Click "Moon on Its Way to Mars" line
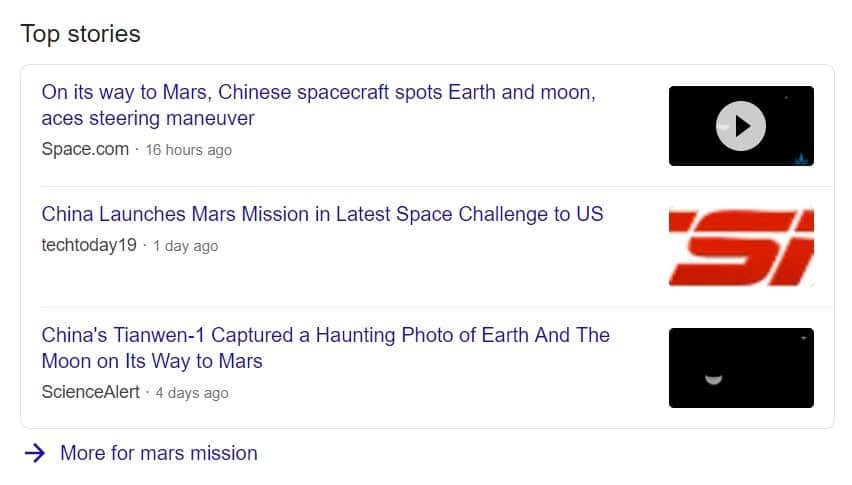The width and height of the screenshot is (852, 485). pos(152,361)
